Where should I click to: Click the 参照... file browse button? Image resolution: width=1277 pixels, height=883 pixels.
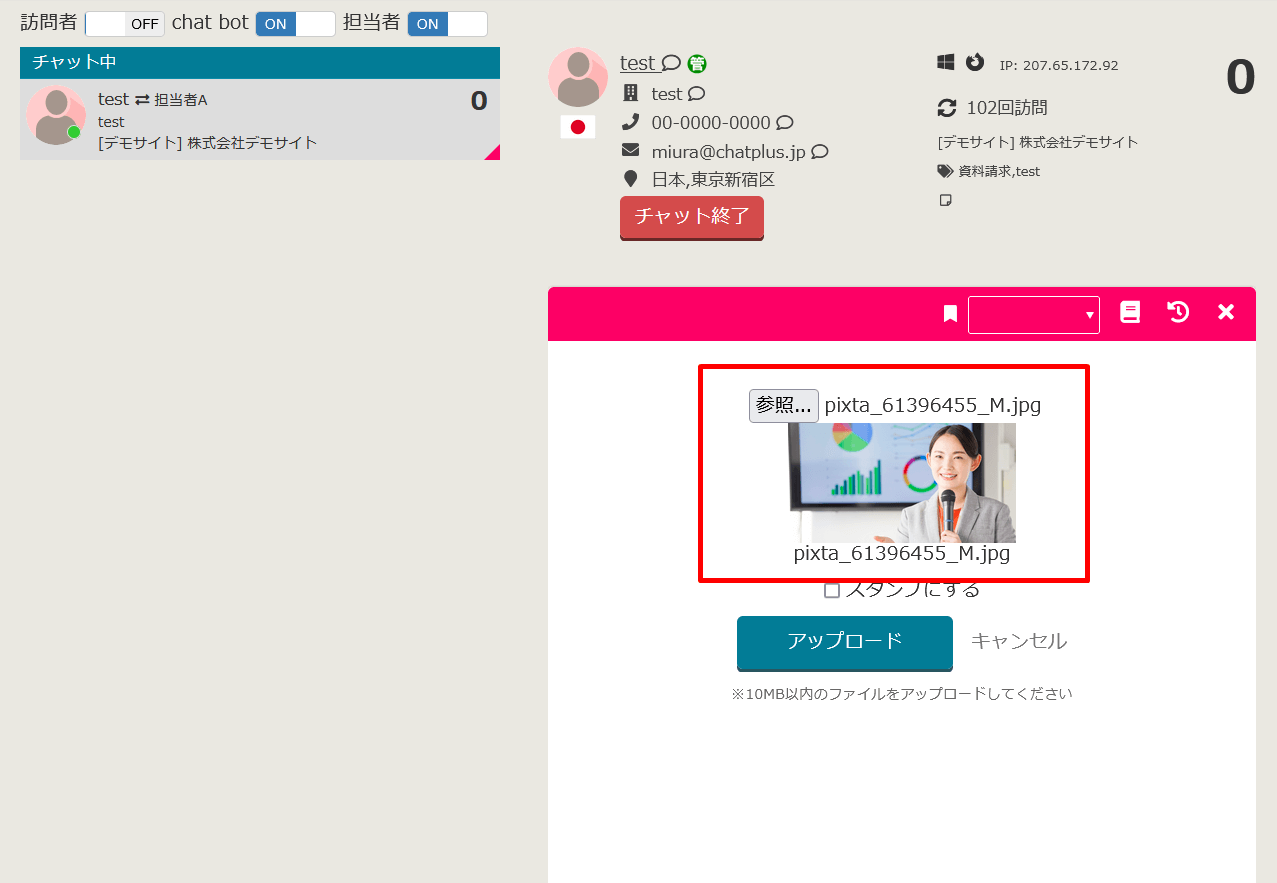click(784, 405)
